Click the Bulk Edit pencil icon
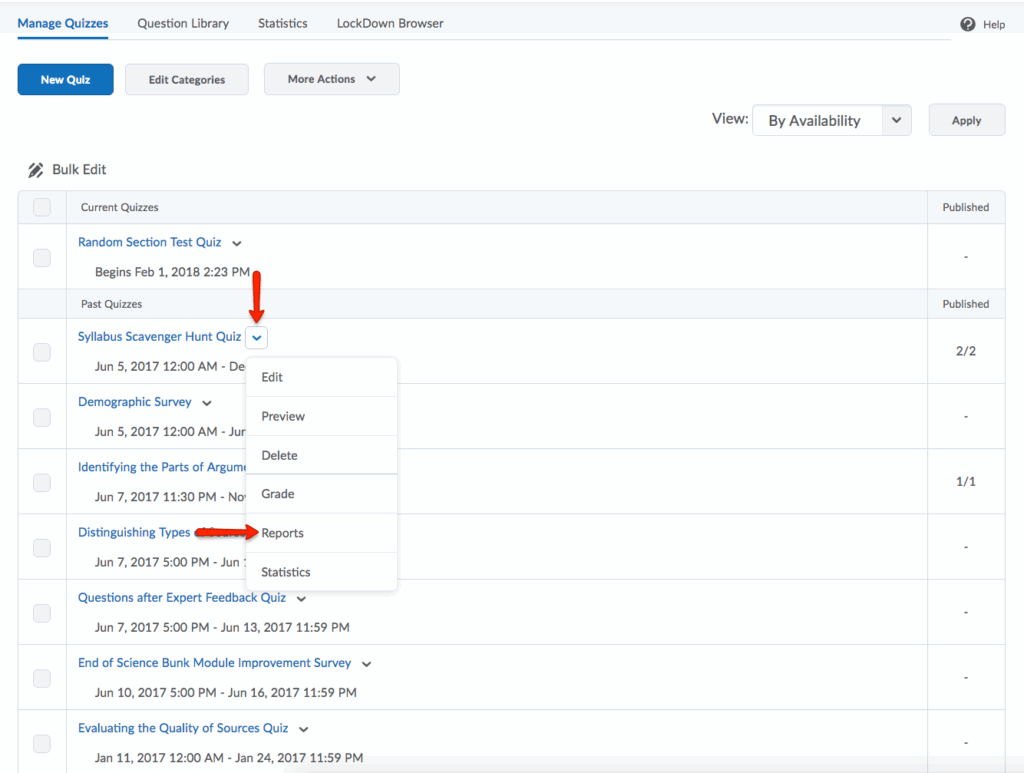Screen dimensions: 1024x773 [x=36, y=170]
